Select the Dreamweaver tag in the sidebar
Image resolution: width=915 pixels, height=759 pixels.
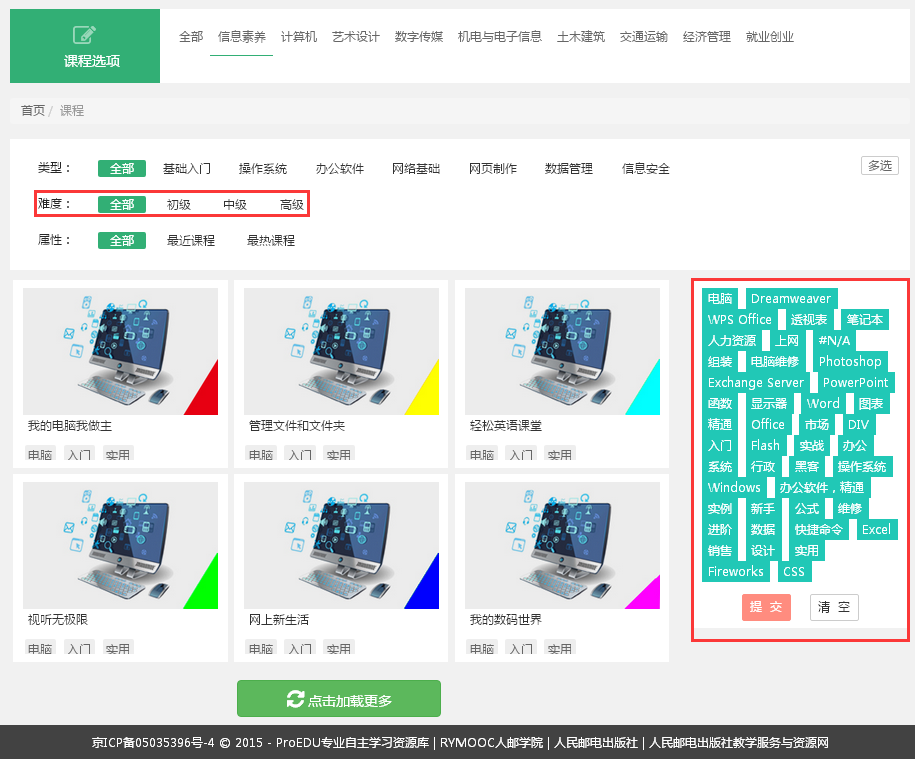[x=791, y=298]
